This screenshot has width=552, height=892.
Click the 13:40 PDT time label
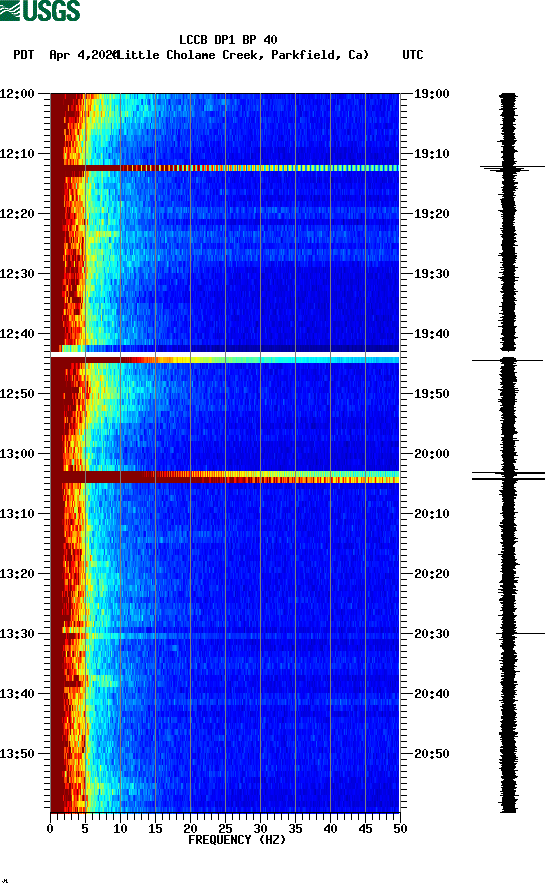(x=17, y=694)
